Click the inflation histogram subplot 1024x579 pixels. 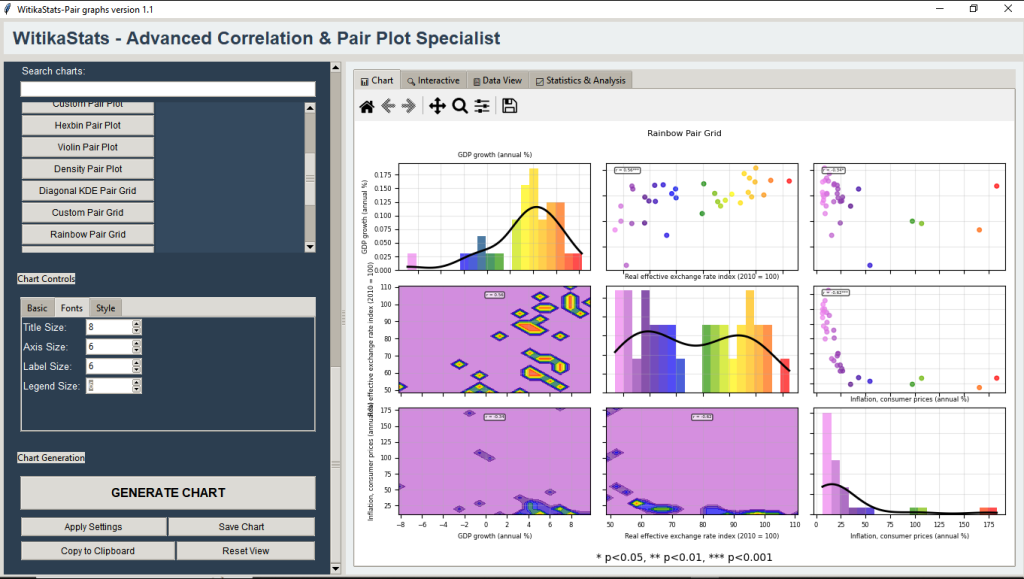[909, 462]
